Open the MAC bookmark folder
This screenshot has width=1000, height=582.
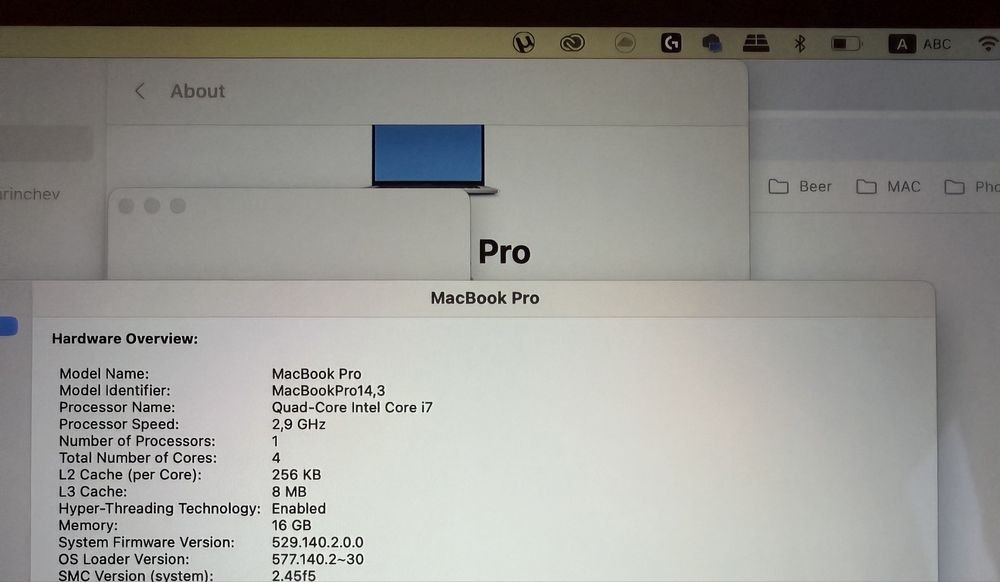point(888,187)
